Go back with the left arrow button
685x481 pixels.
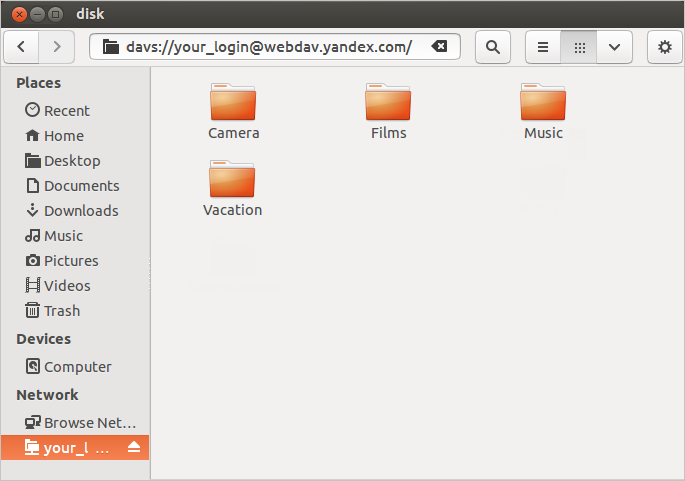pos(21,47)
